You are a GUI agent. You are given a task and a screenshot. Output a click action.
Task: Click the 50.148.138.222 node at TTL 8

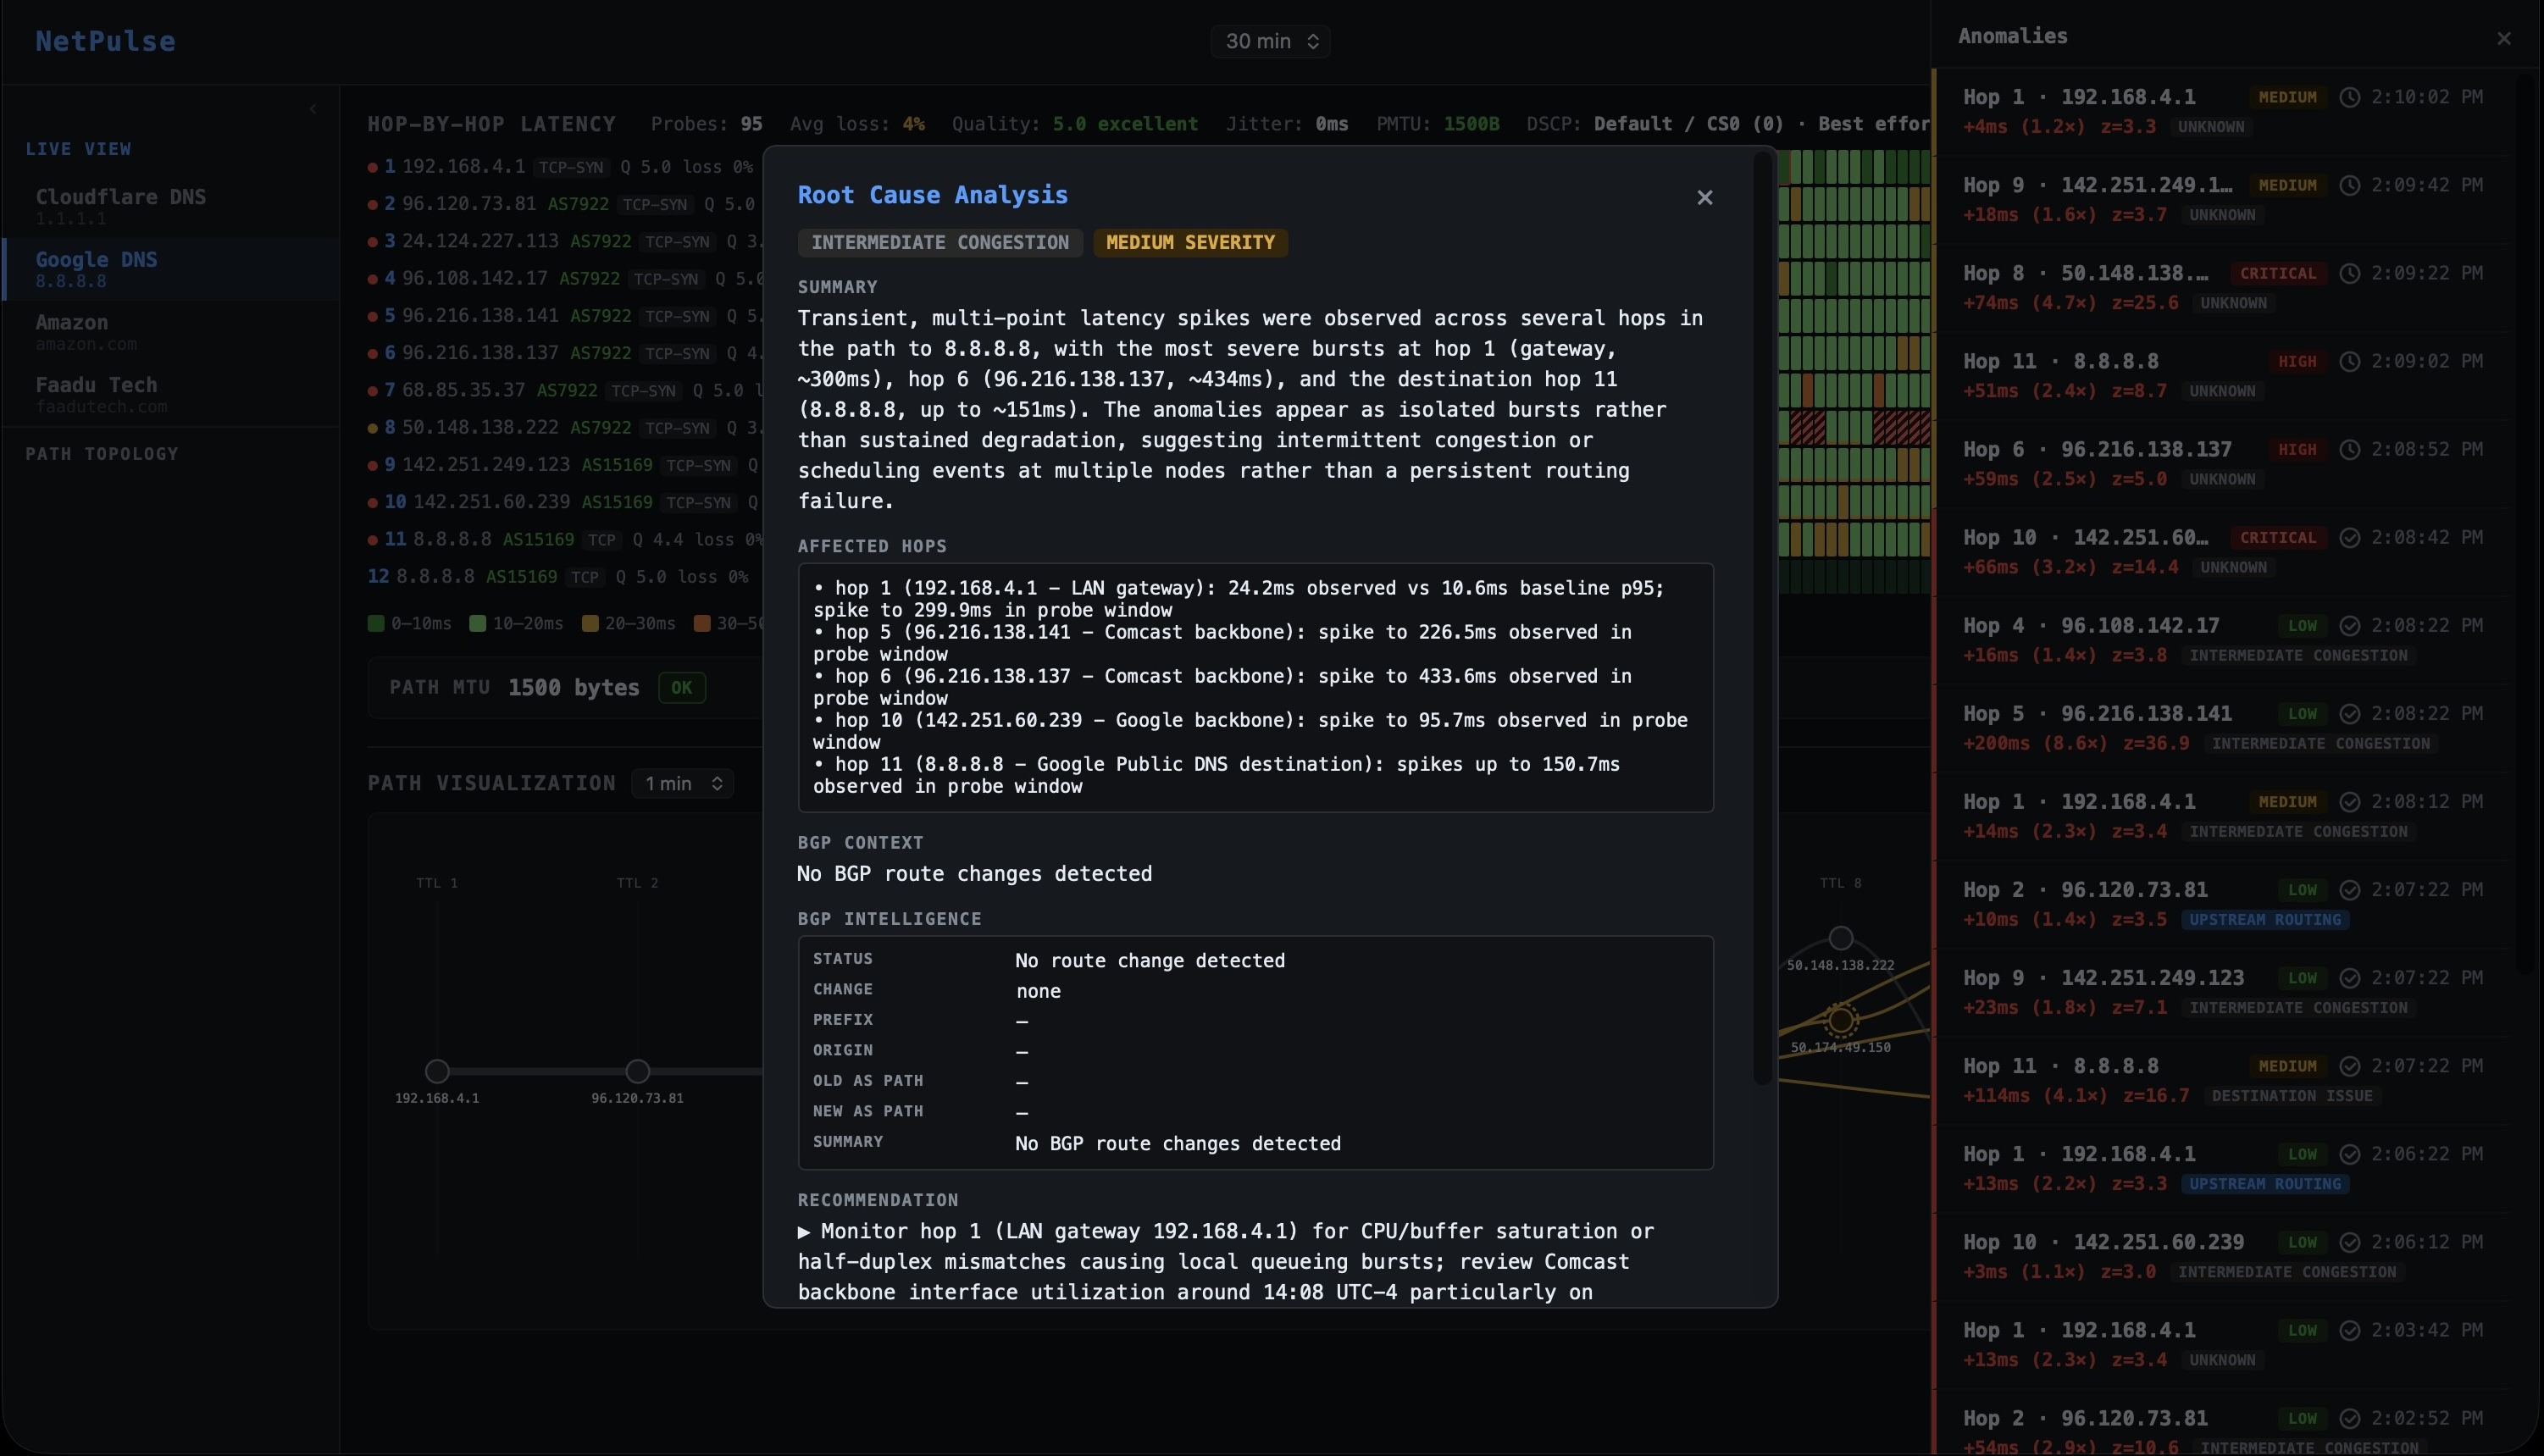coord(1840,938)
